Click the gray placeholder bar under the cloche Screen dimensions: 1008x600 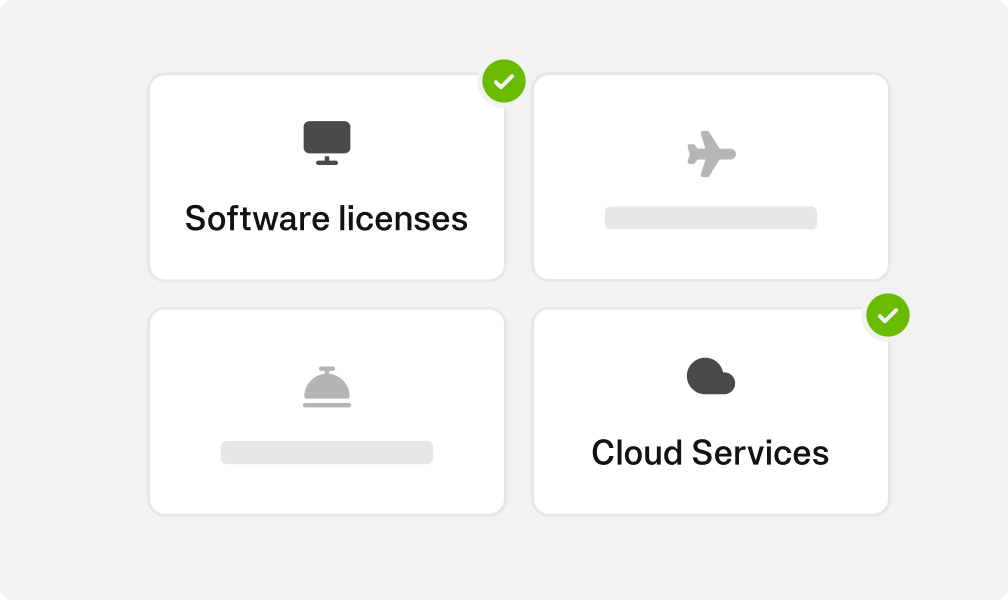coord(327,452)
